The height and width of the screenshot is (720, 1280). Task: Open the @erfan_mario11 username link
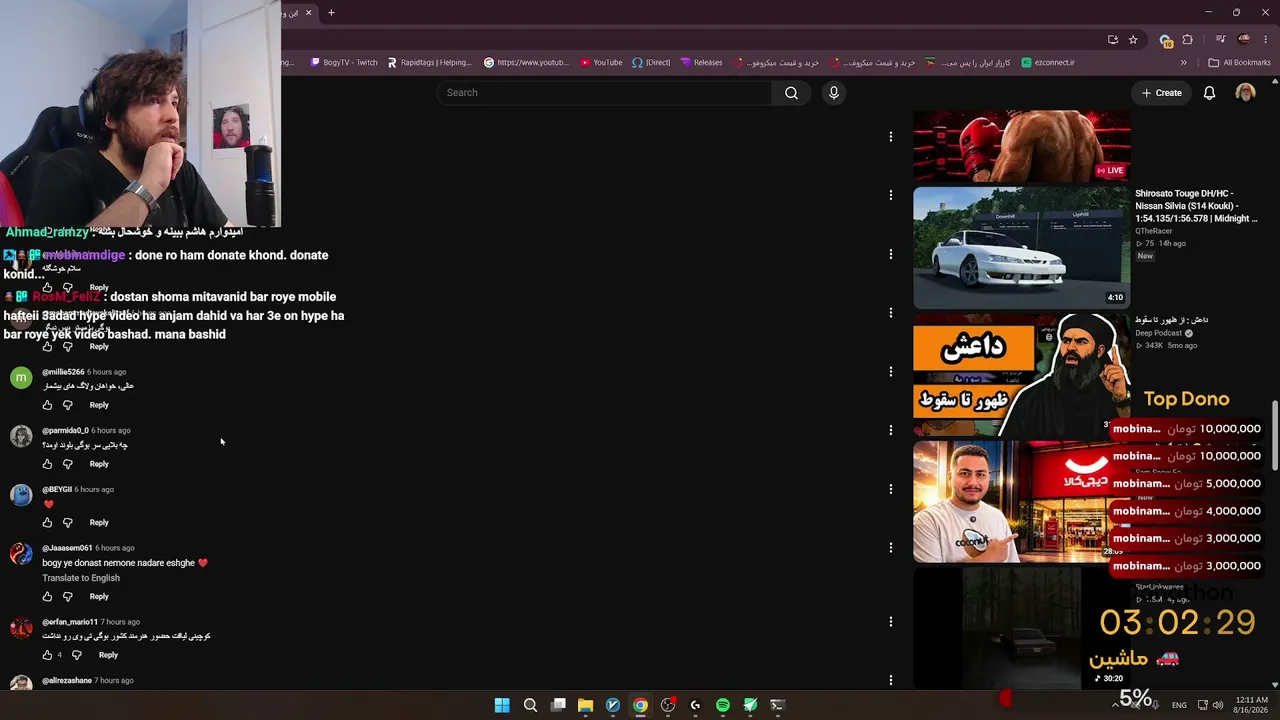pos(70,622)
